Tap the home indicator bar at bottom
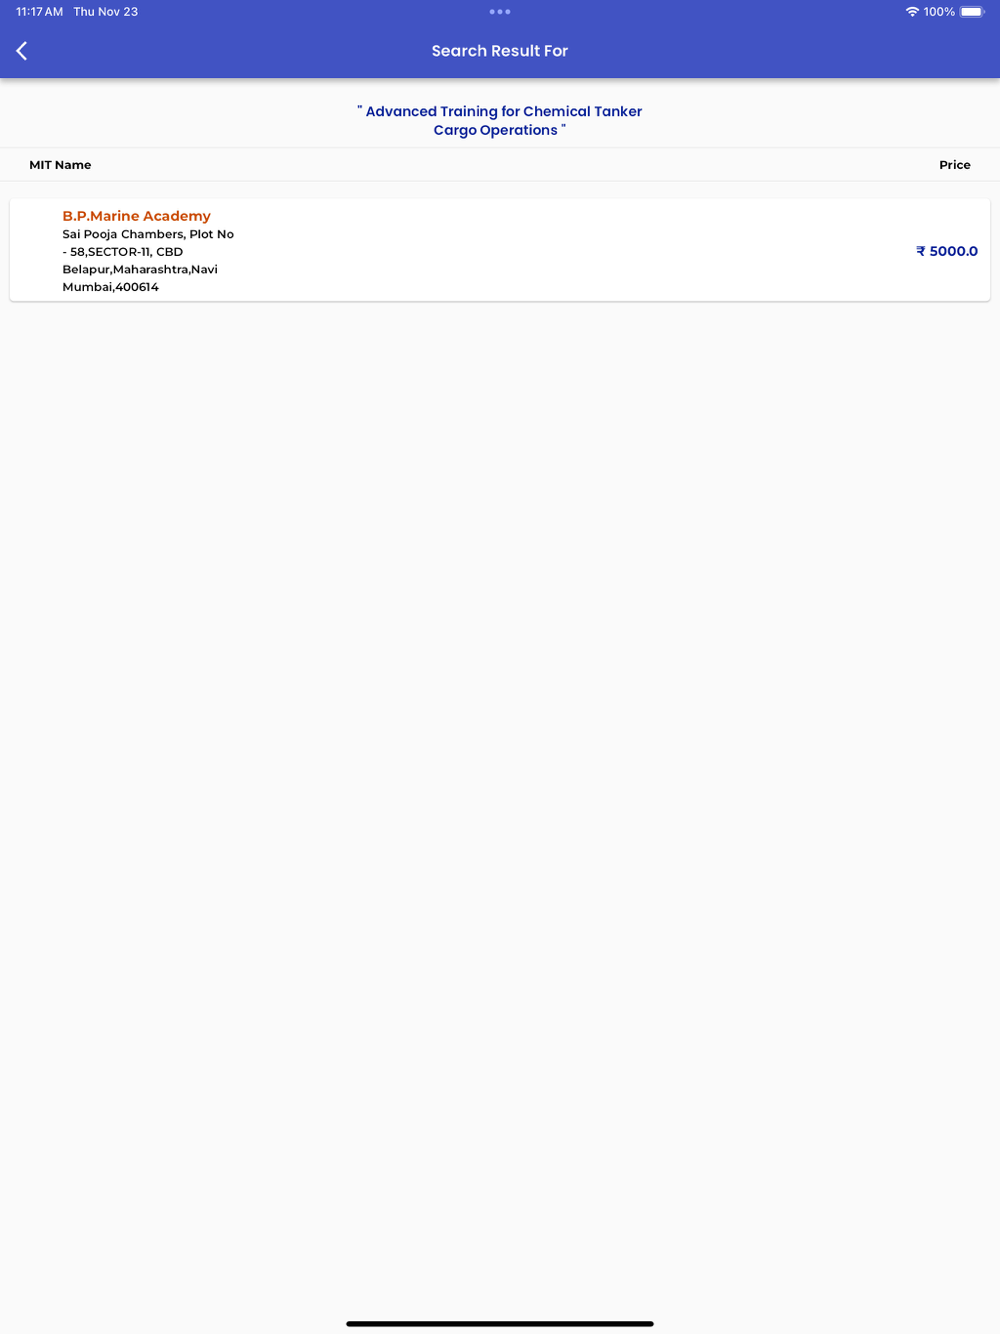This screenshot has height=1334, width=1000. click(500, 1323)
